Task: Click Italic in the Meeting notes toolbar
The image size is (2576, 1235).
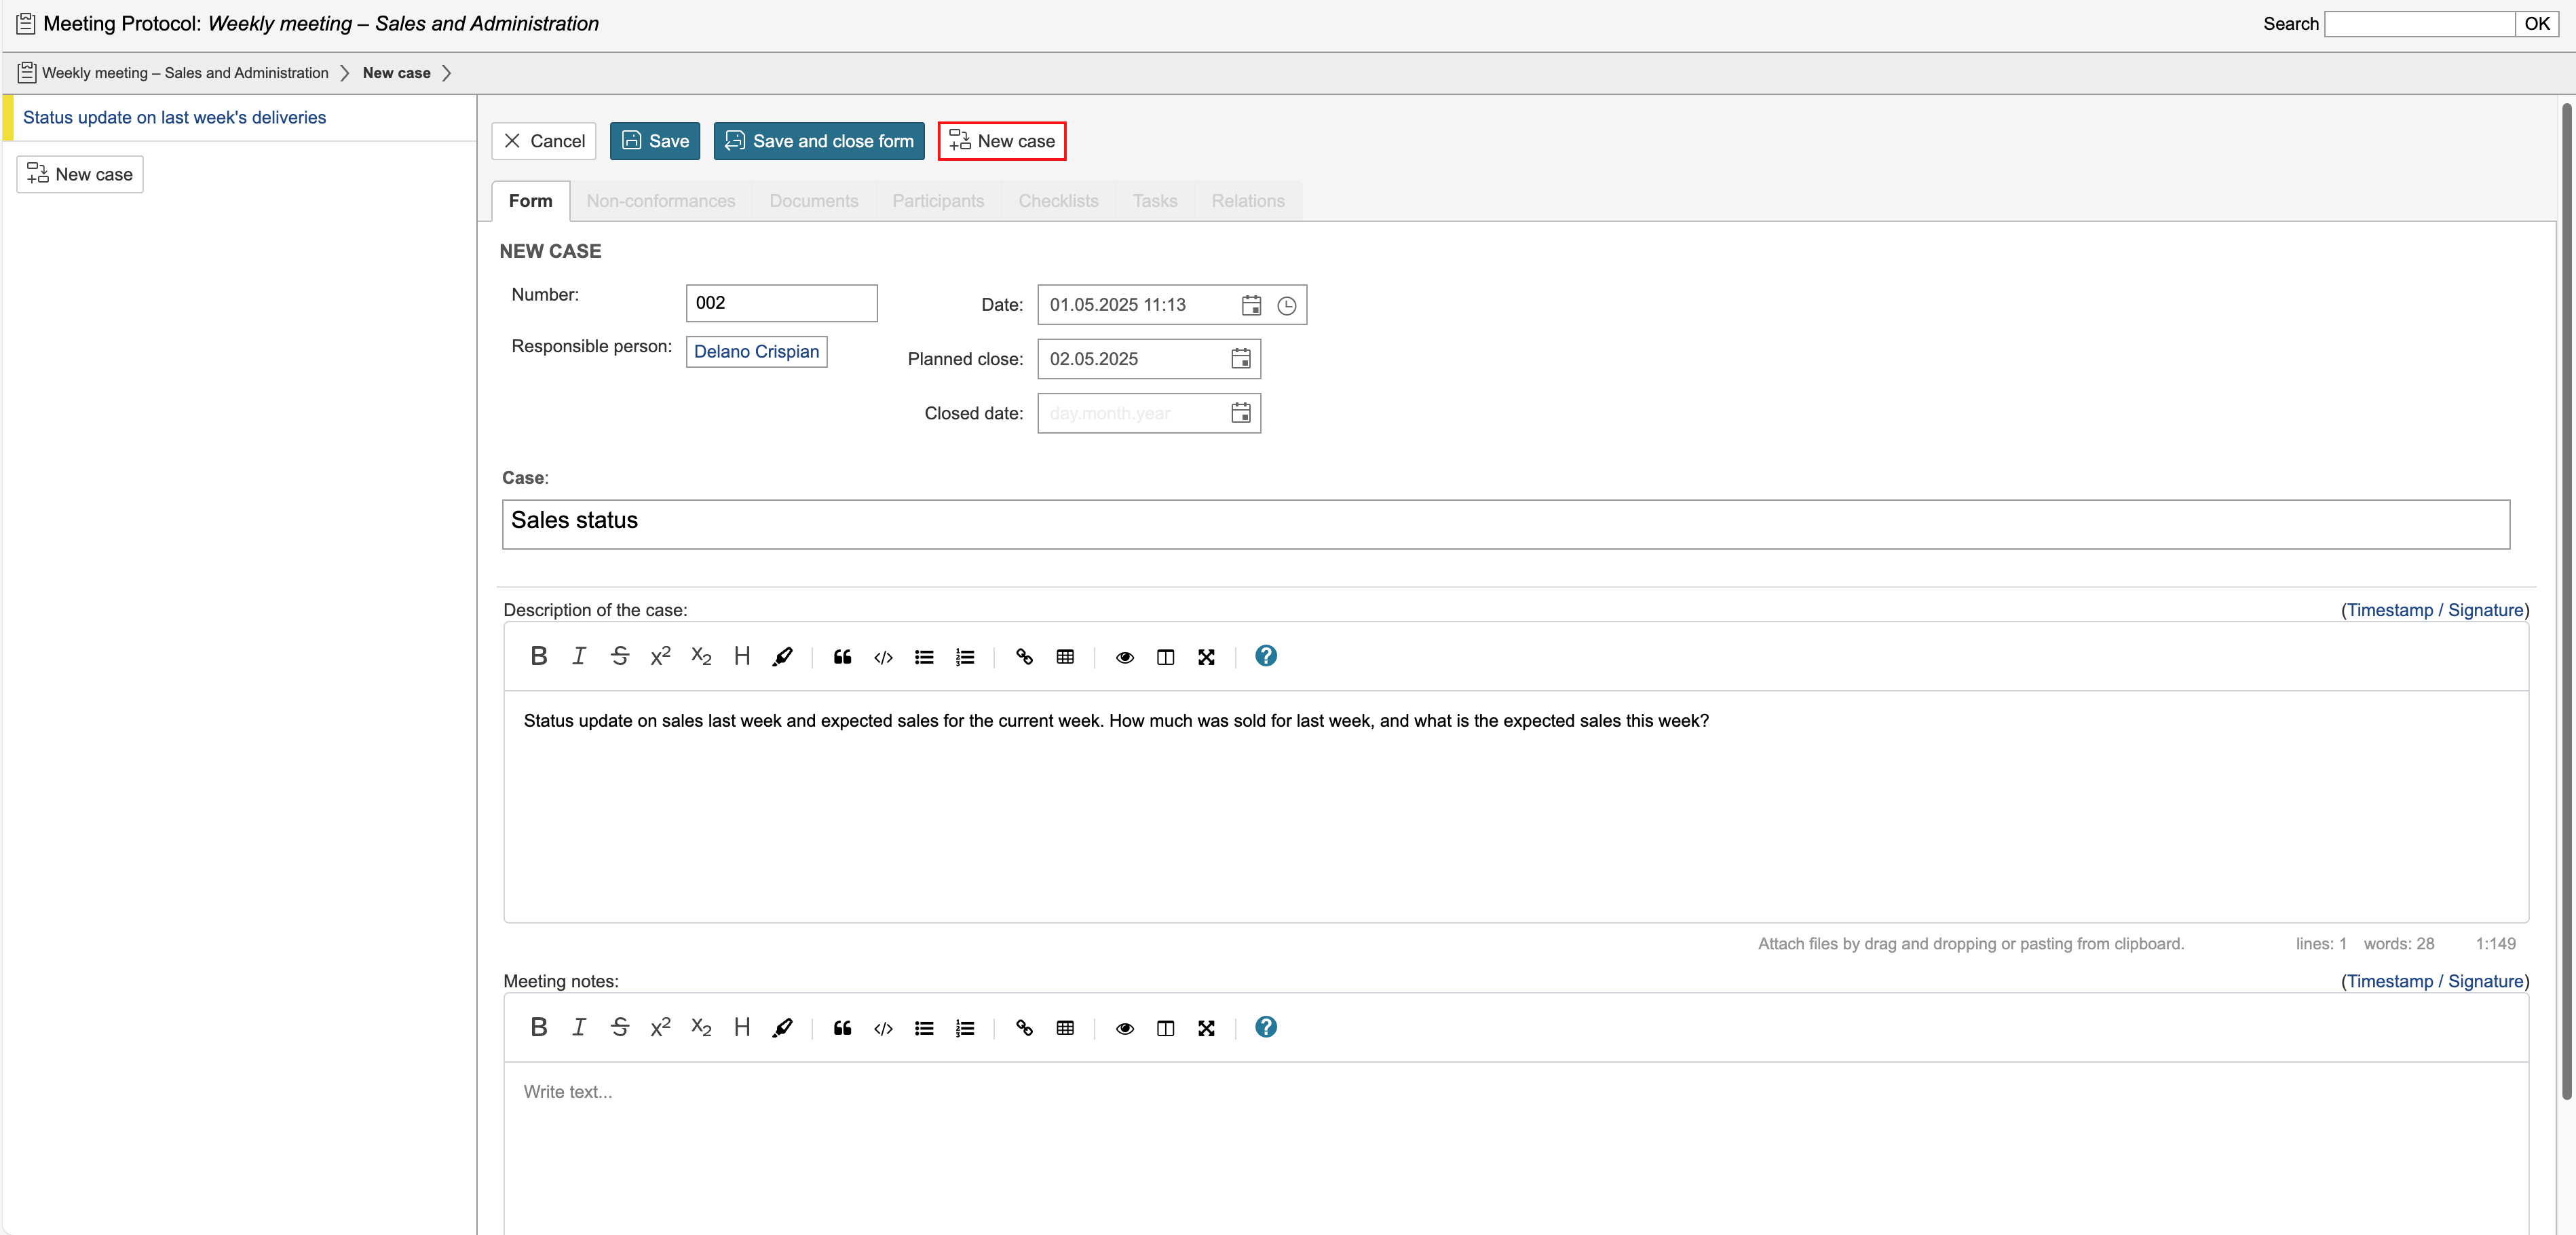Action: (579, 1027)
